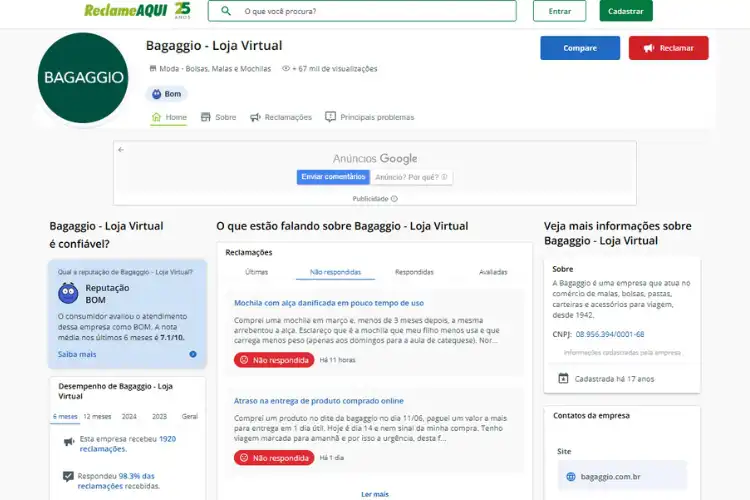Open 'Atraso na entrega de produto' complaint
Viewport: 750px width, 500px height.
(319, 401)
